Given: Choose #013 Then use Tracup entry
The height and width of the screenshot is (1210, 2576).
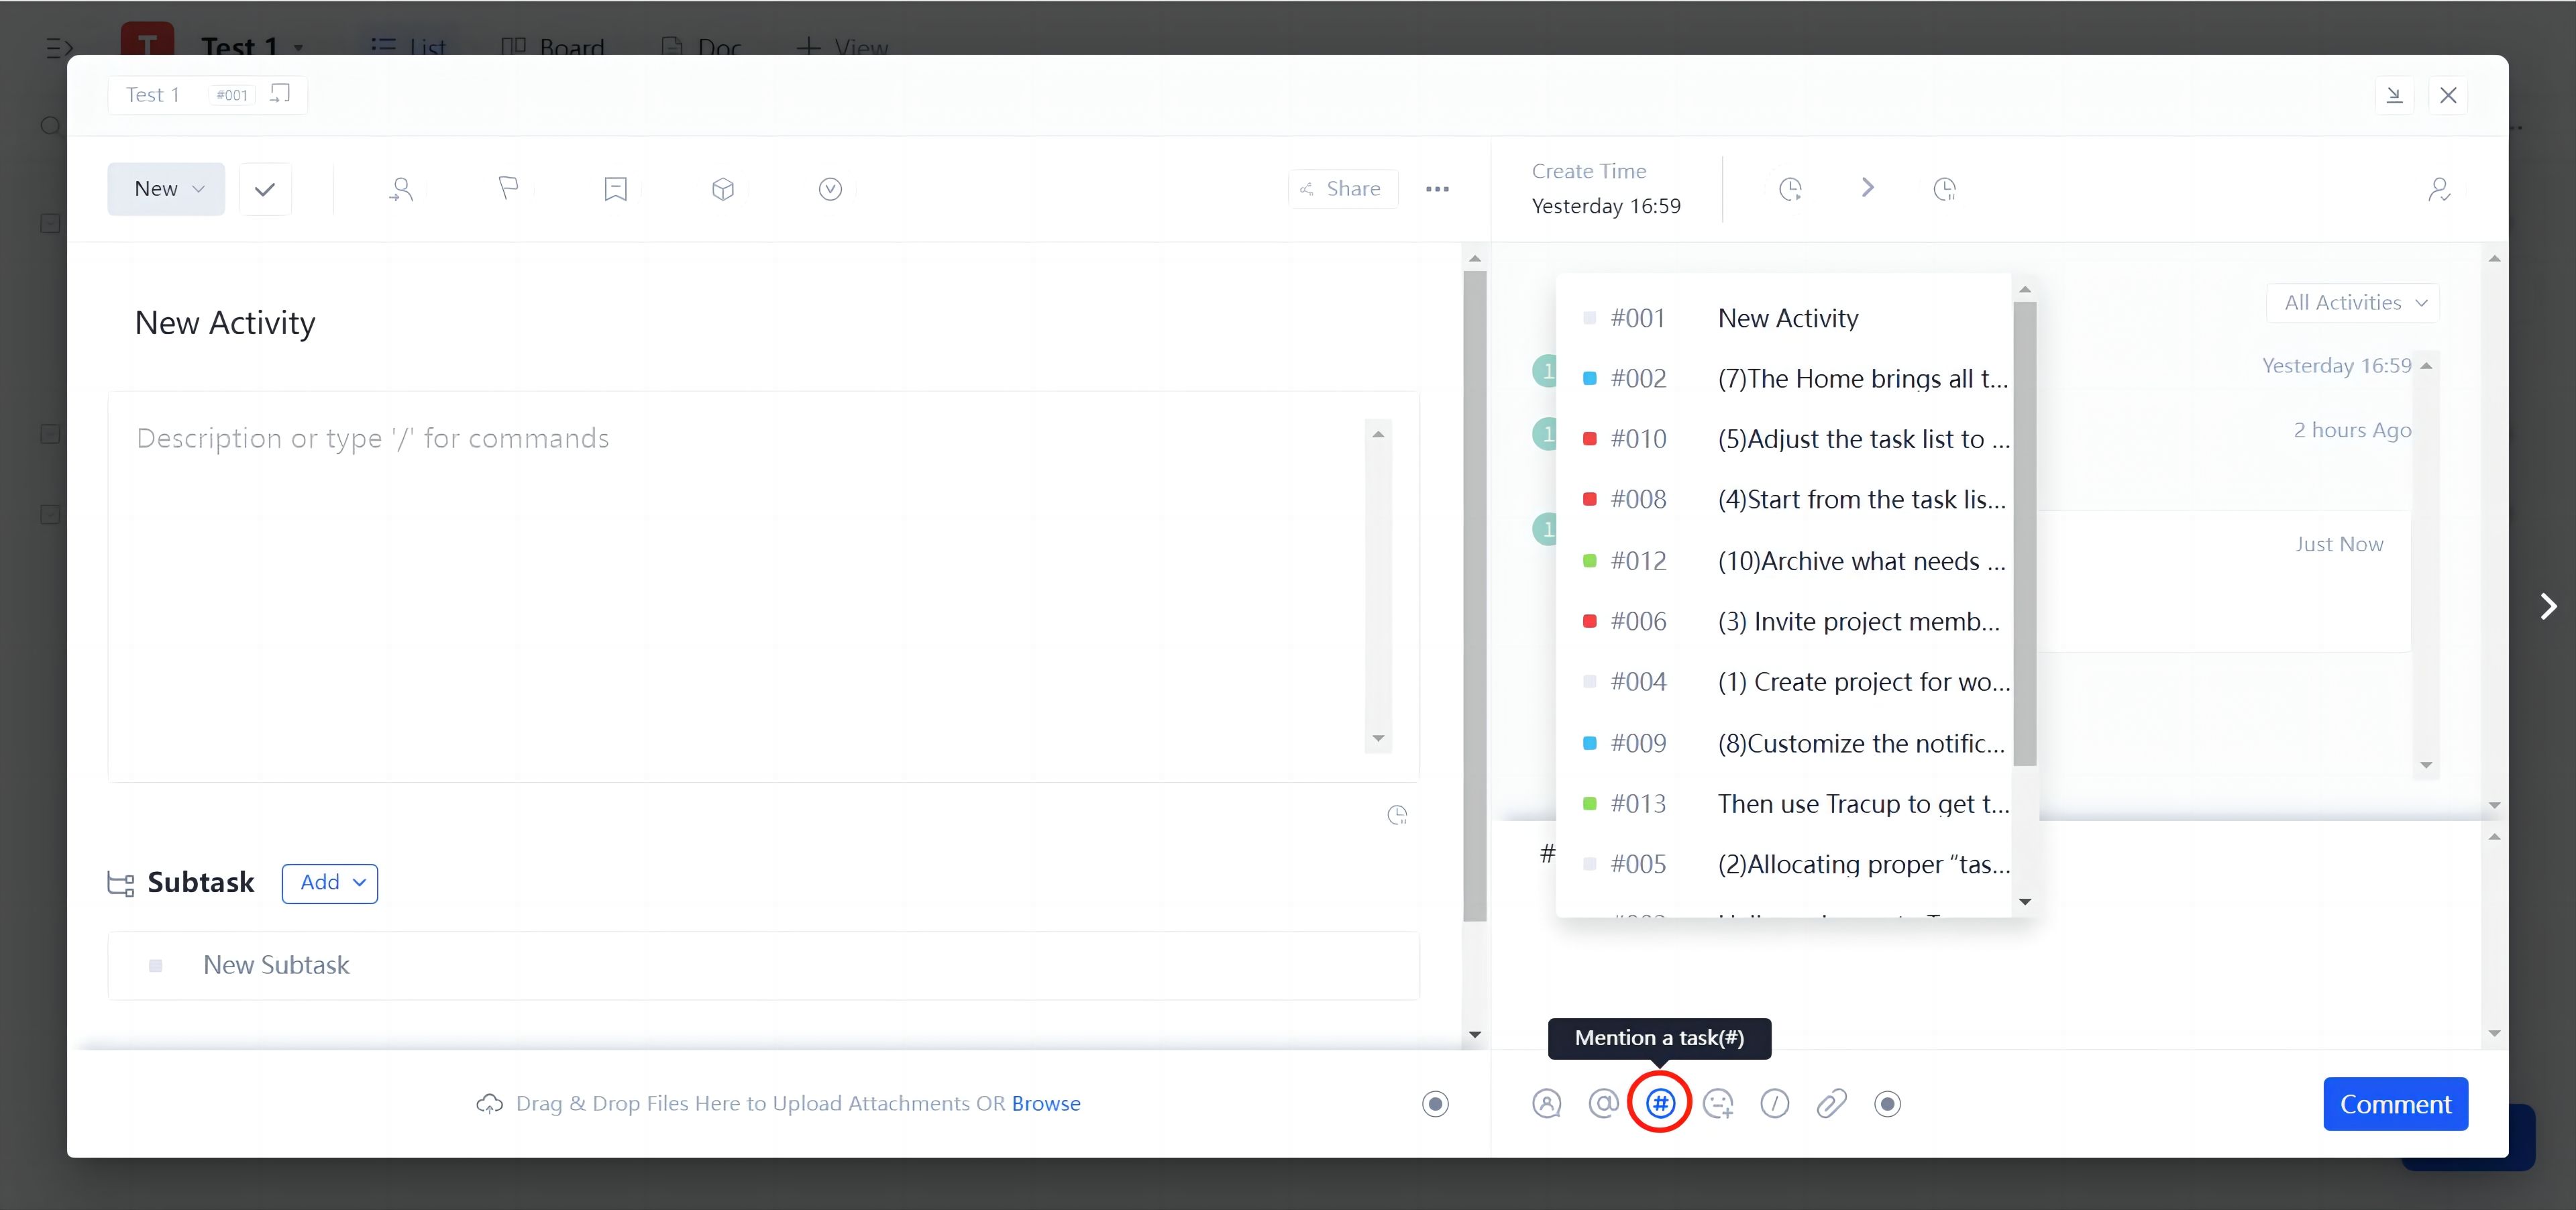Looking at the screenshot, I should (1796, 804).
